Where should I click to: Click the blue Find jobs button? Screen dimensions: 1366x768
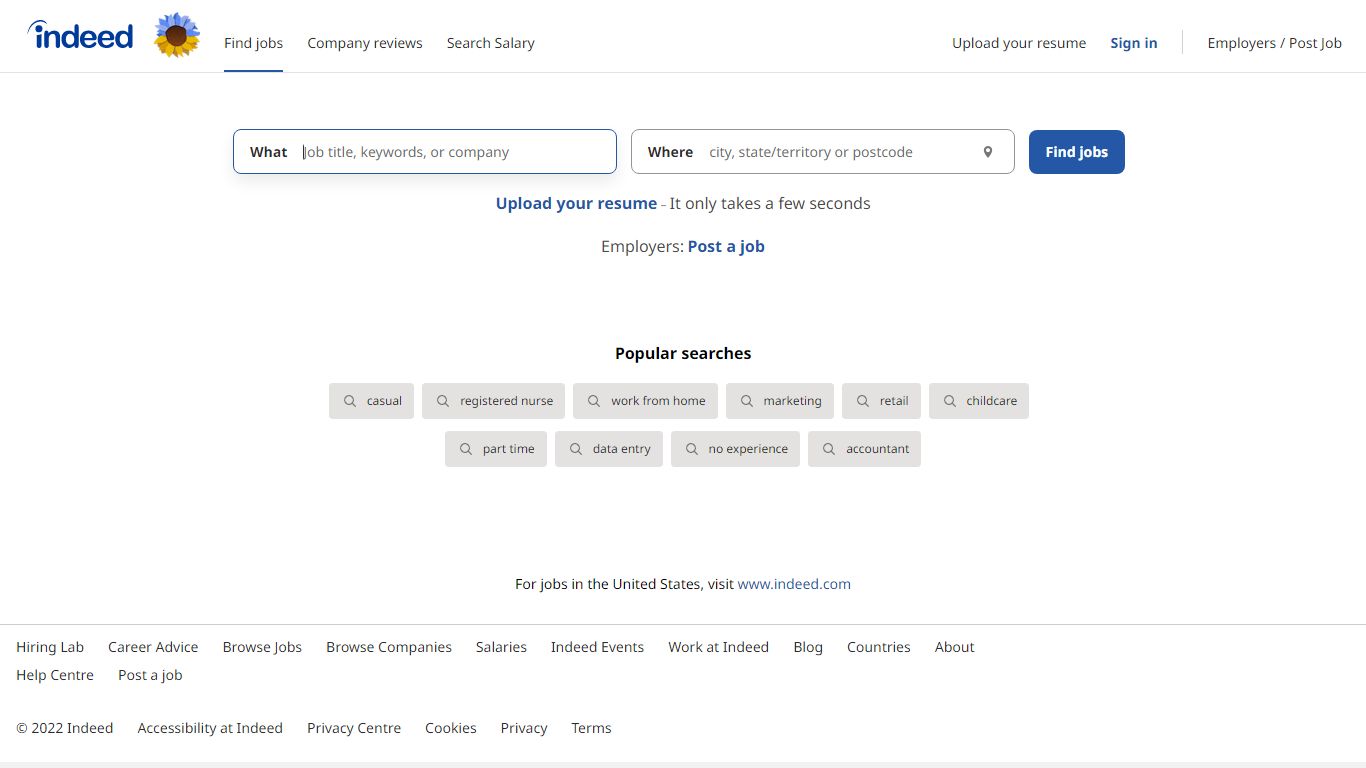(x=1077, y=152)
